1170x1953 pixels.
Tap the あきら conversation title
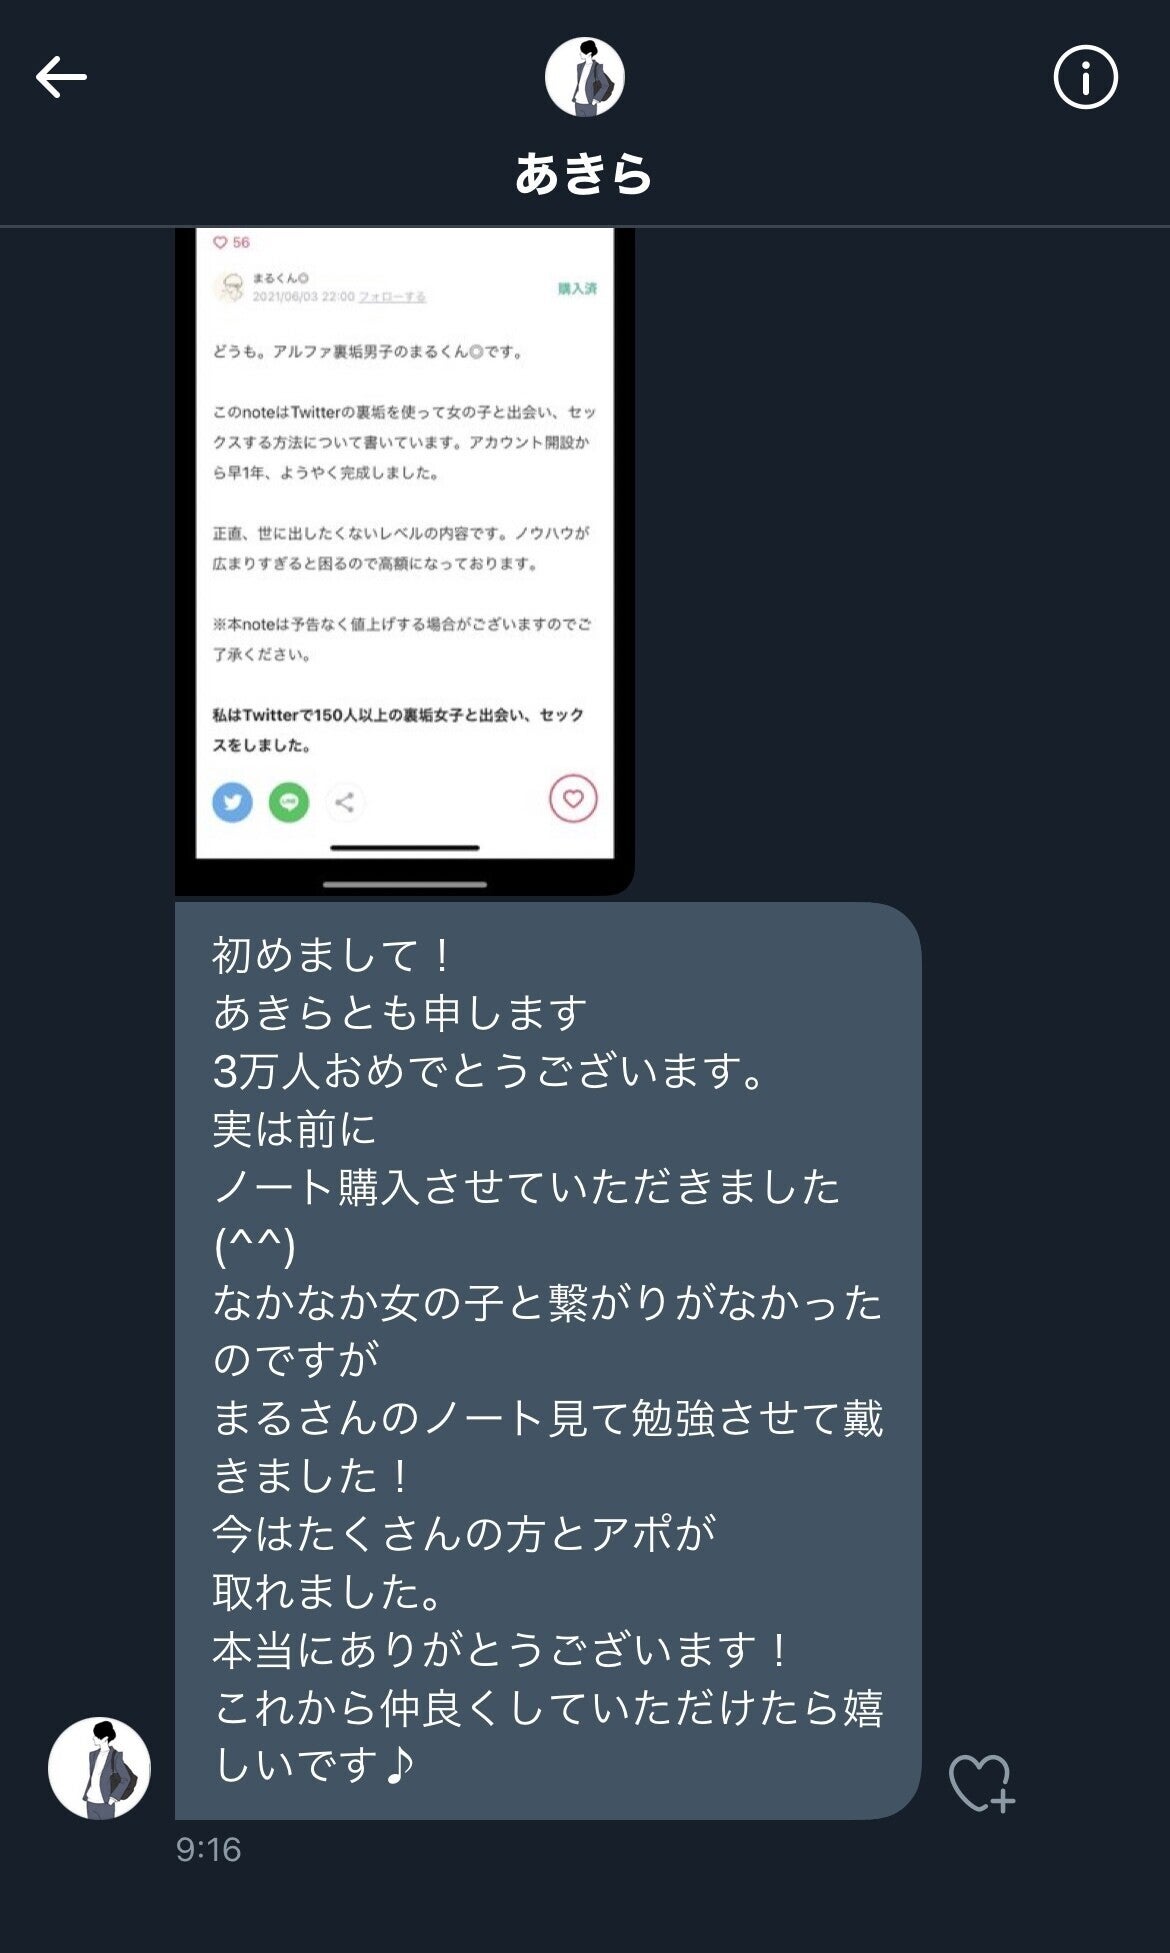(584, 173)
